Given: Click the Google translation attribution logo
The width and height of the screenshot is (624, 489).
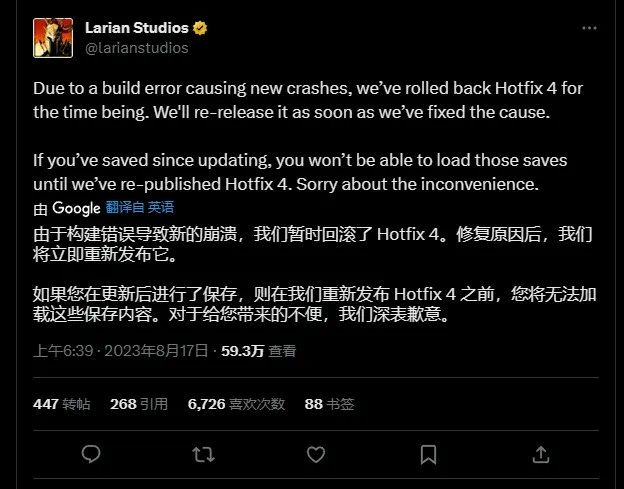Looking at the screenshot, I should point(76,208).
